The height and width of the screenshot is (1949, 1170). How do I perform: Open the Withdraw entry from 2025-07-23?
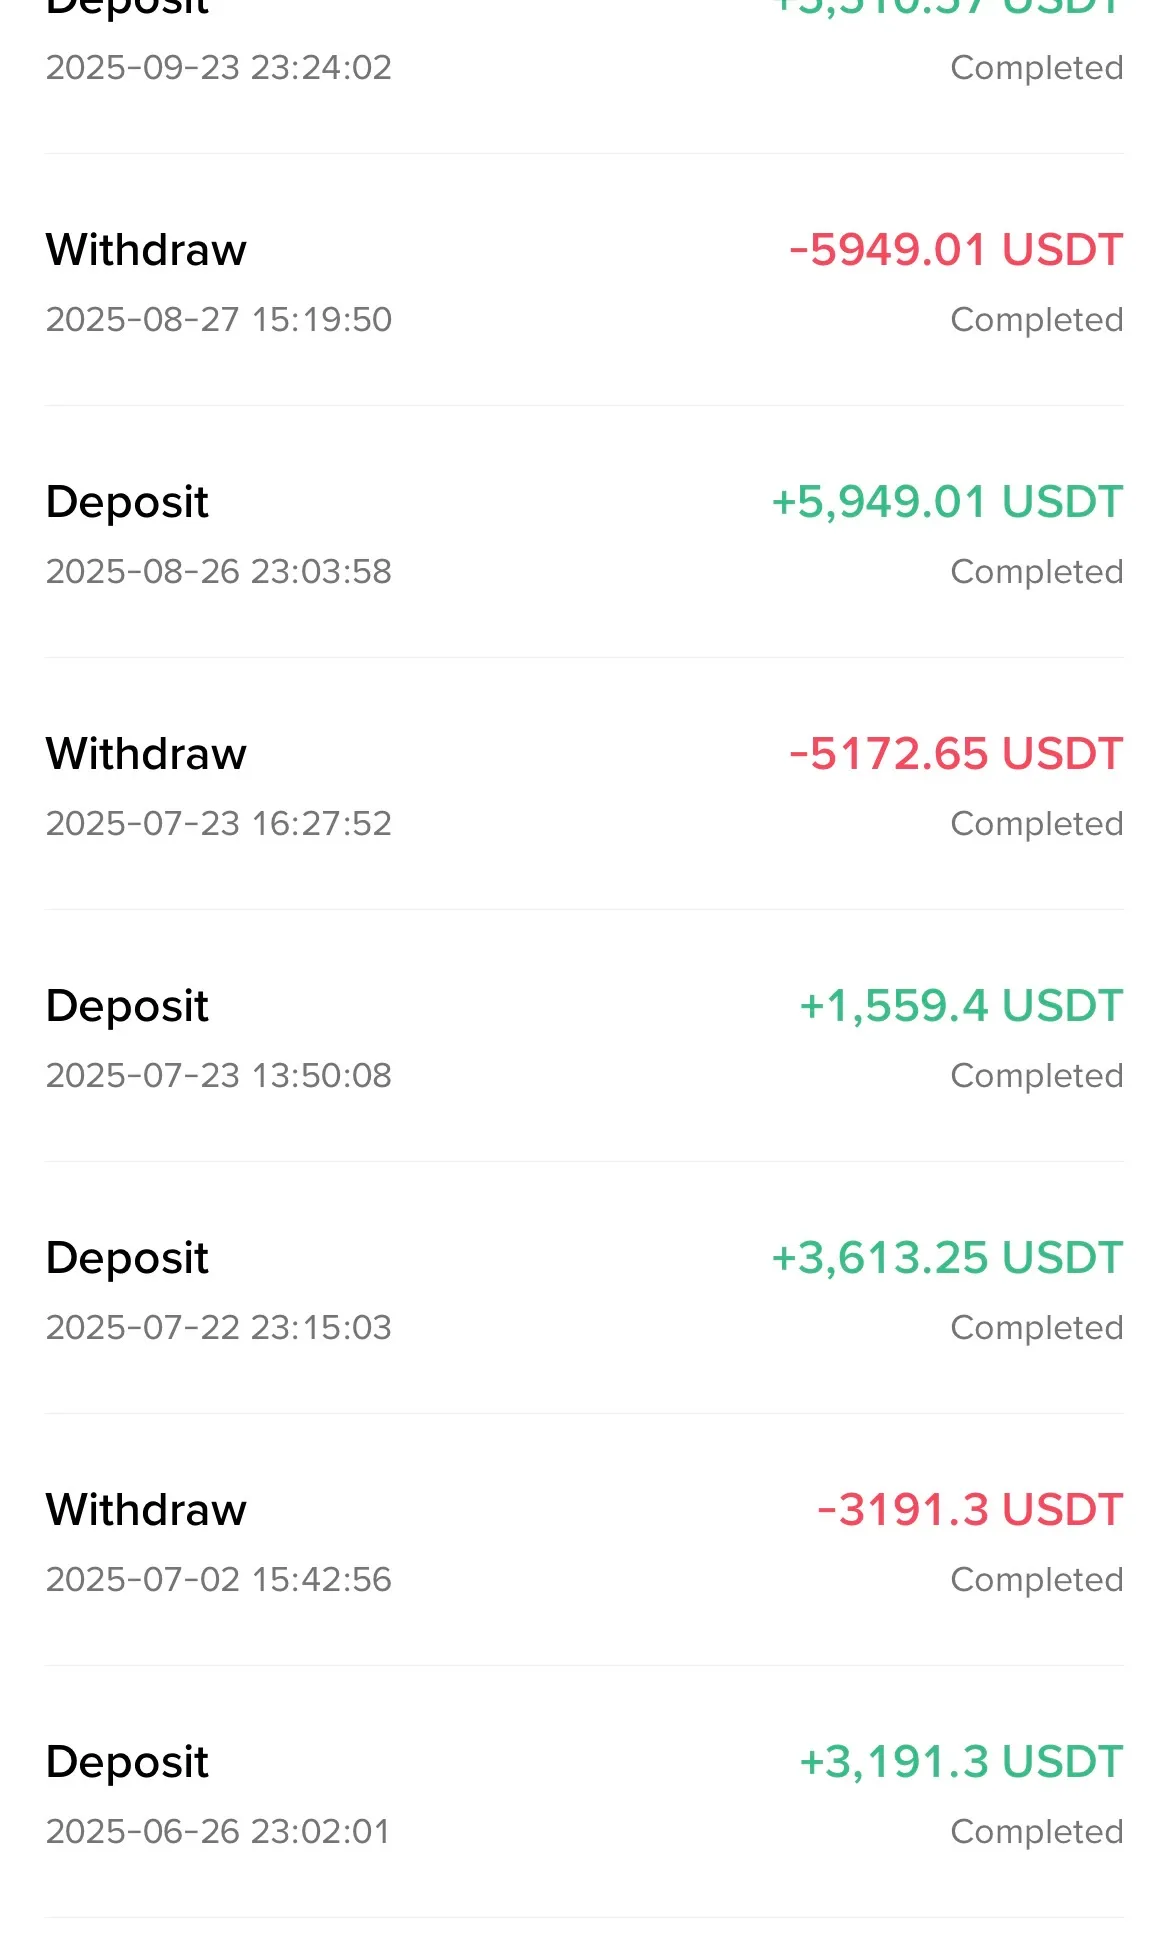584,784
